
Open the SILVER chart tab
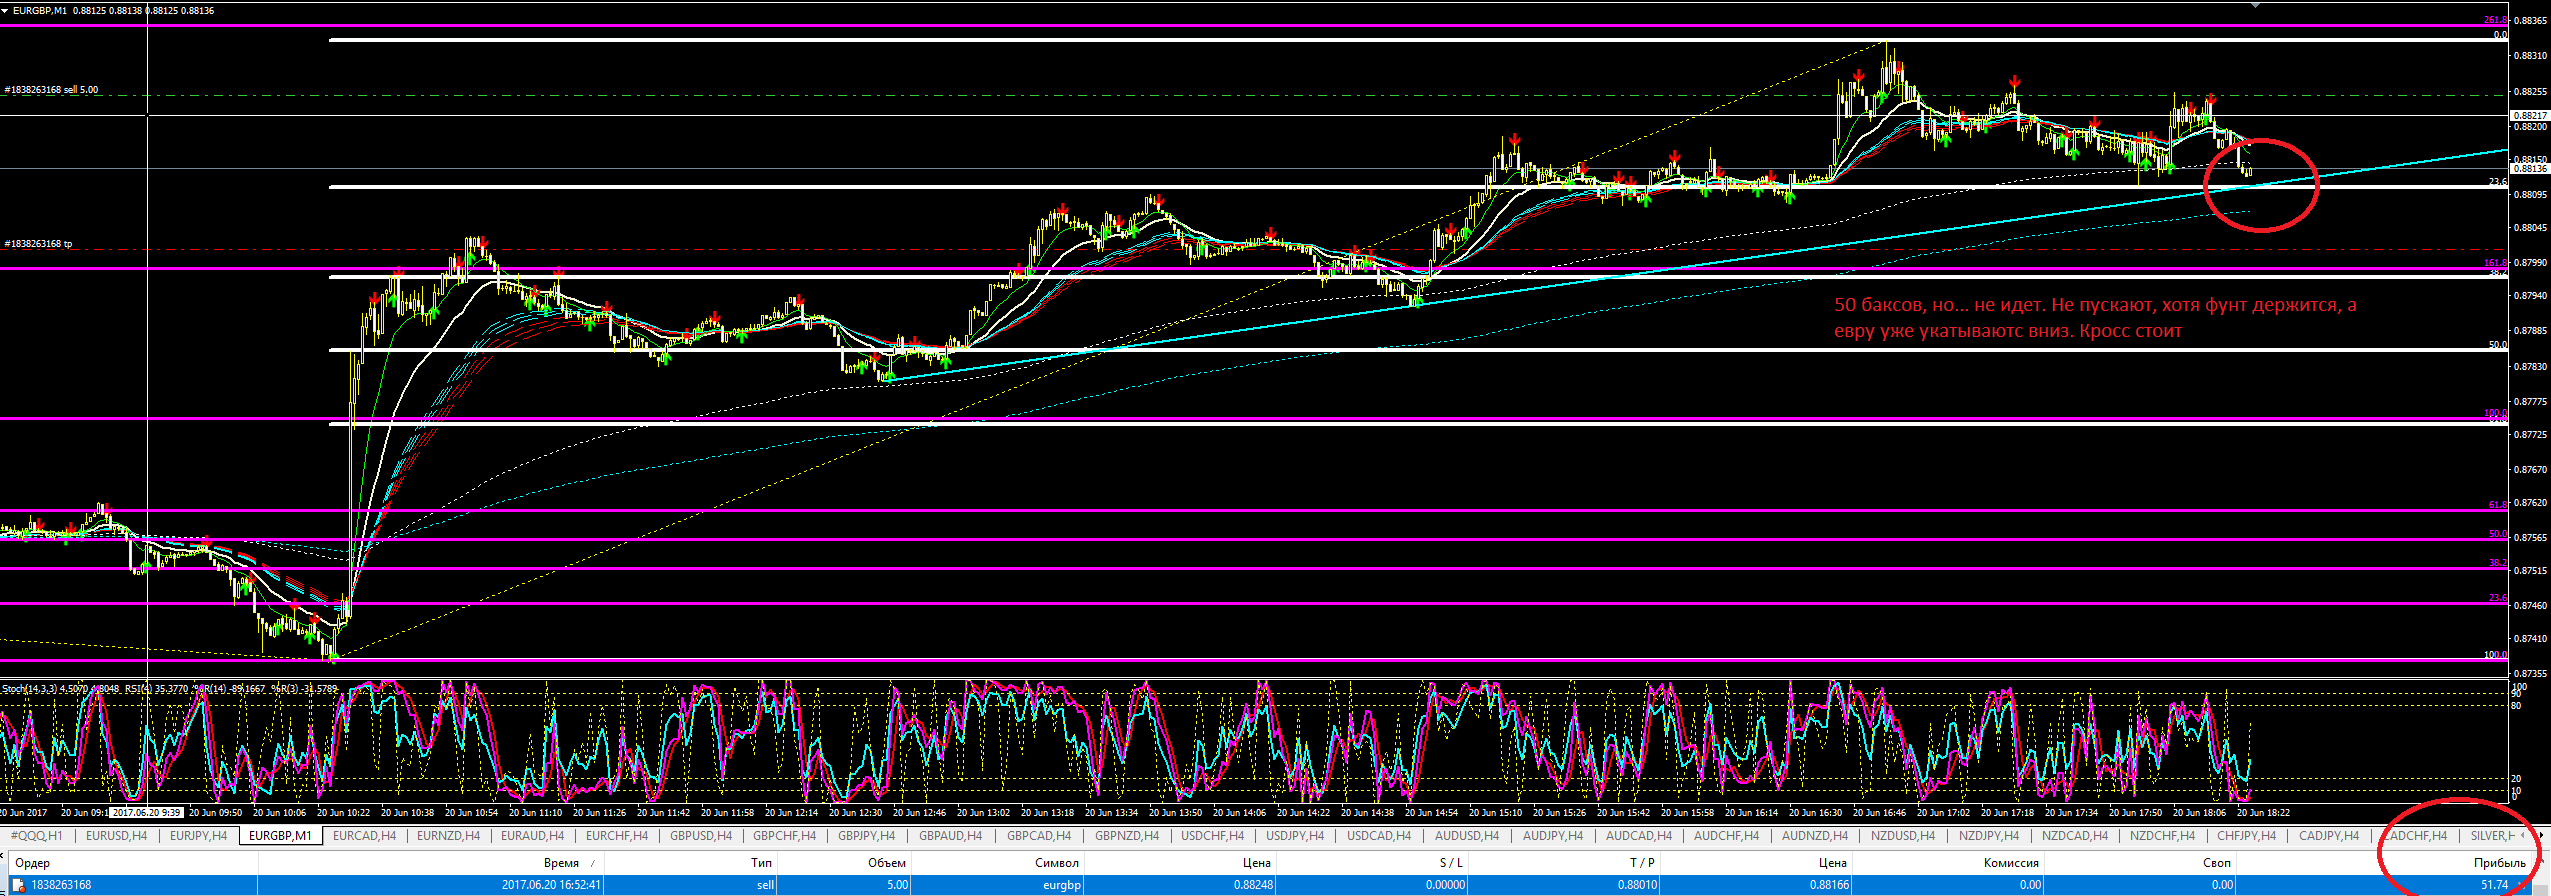click(x=2492, y=836)
